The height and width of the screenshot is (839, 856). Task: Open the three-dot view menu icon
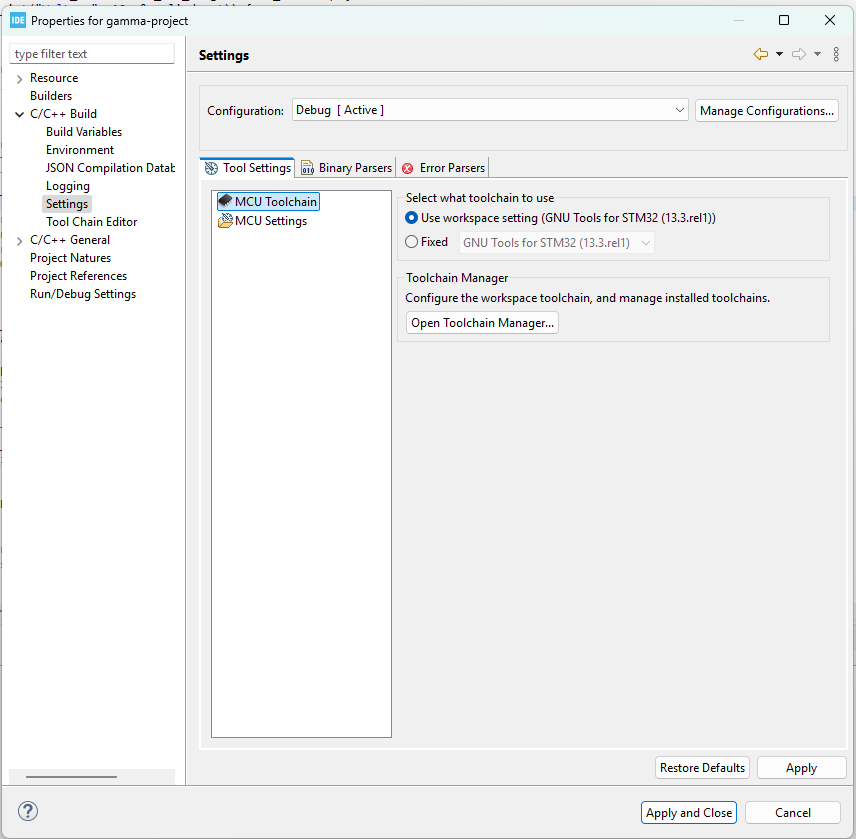coord(836,54)
